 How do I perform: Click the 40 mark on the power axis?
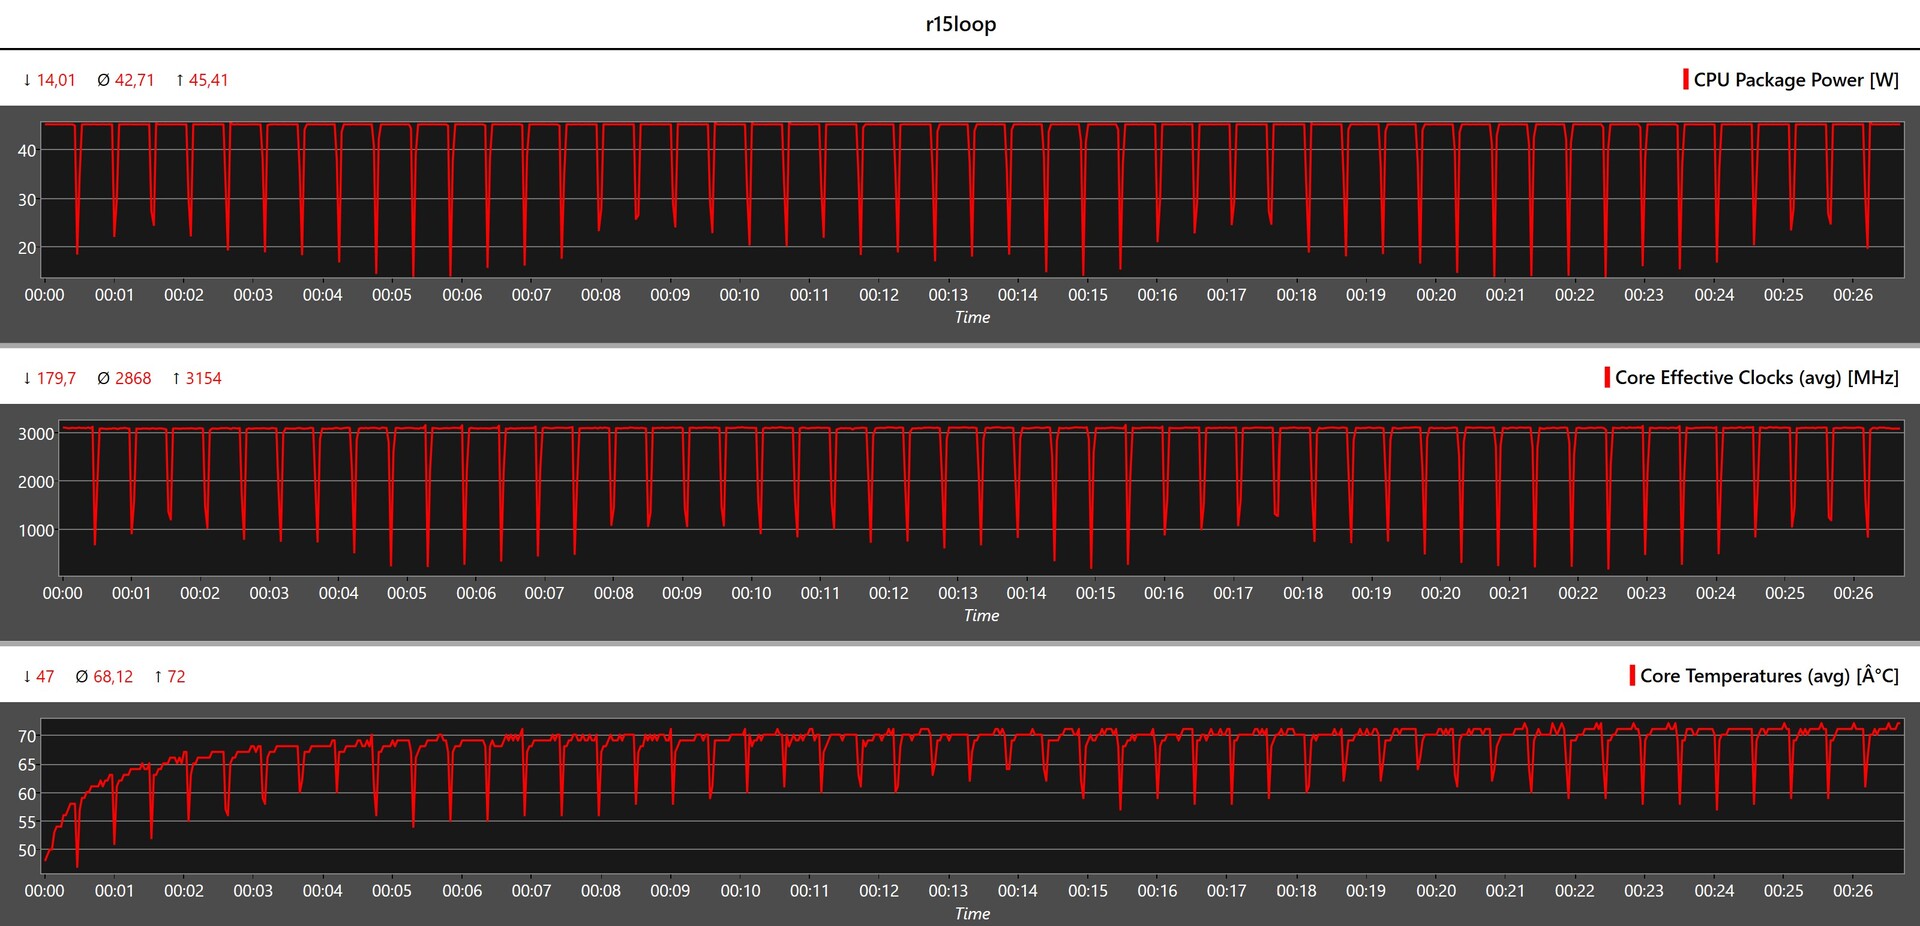pos(27,151)
